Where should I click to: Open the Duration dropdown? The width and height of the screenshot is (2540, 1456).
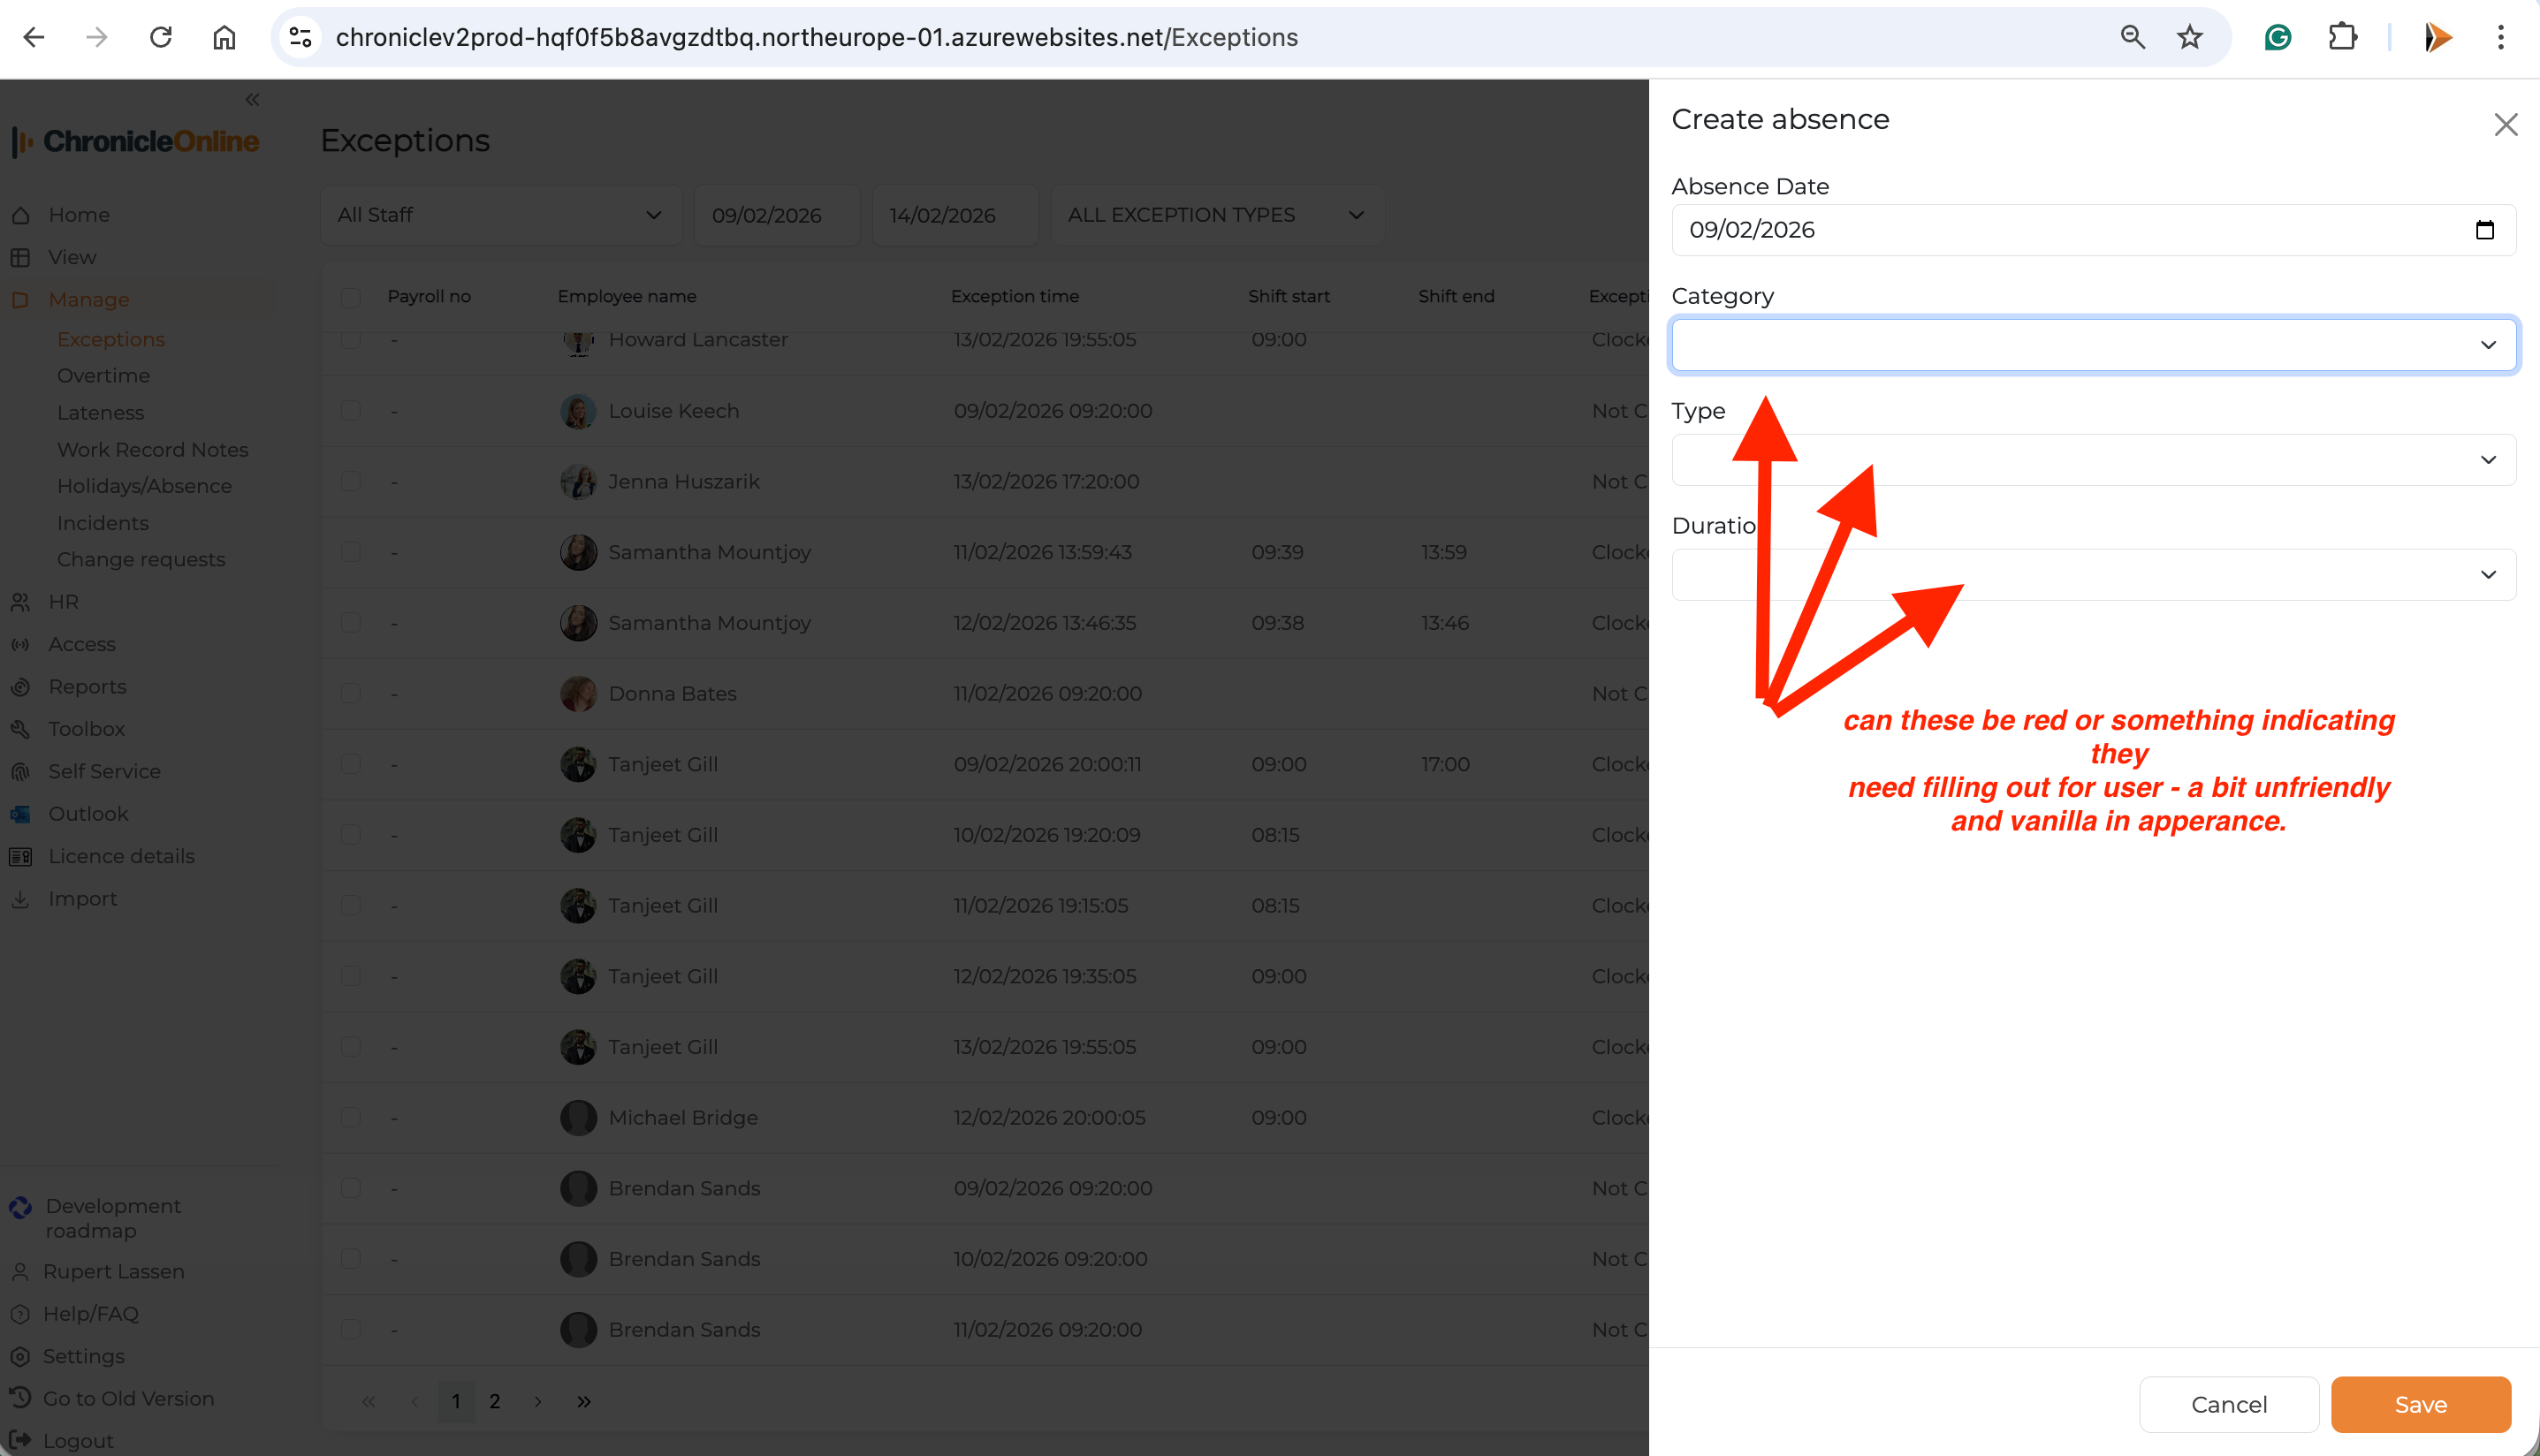pyautogui.click(x=2093, y=574)
